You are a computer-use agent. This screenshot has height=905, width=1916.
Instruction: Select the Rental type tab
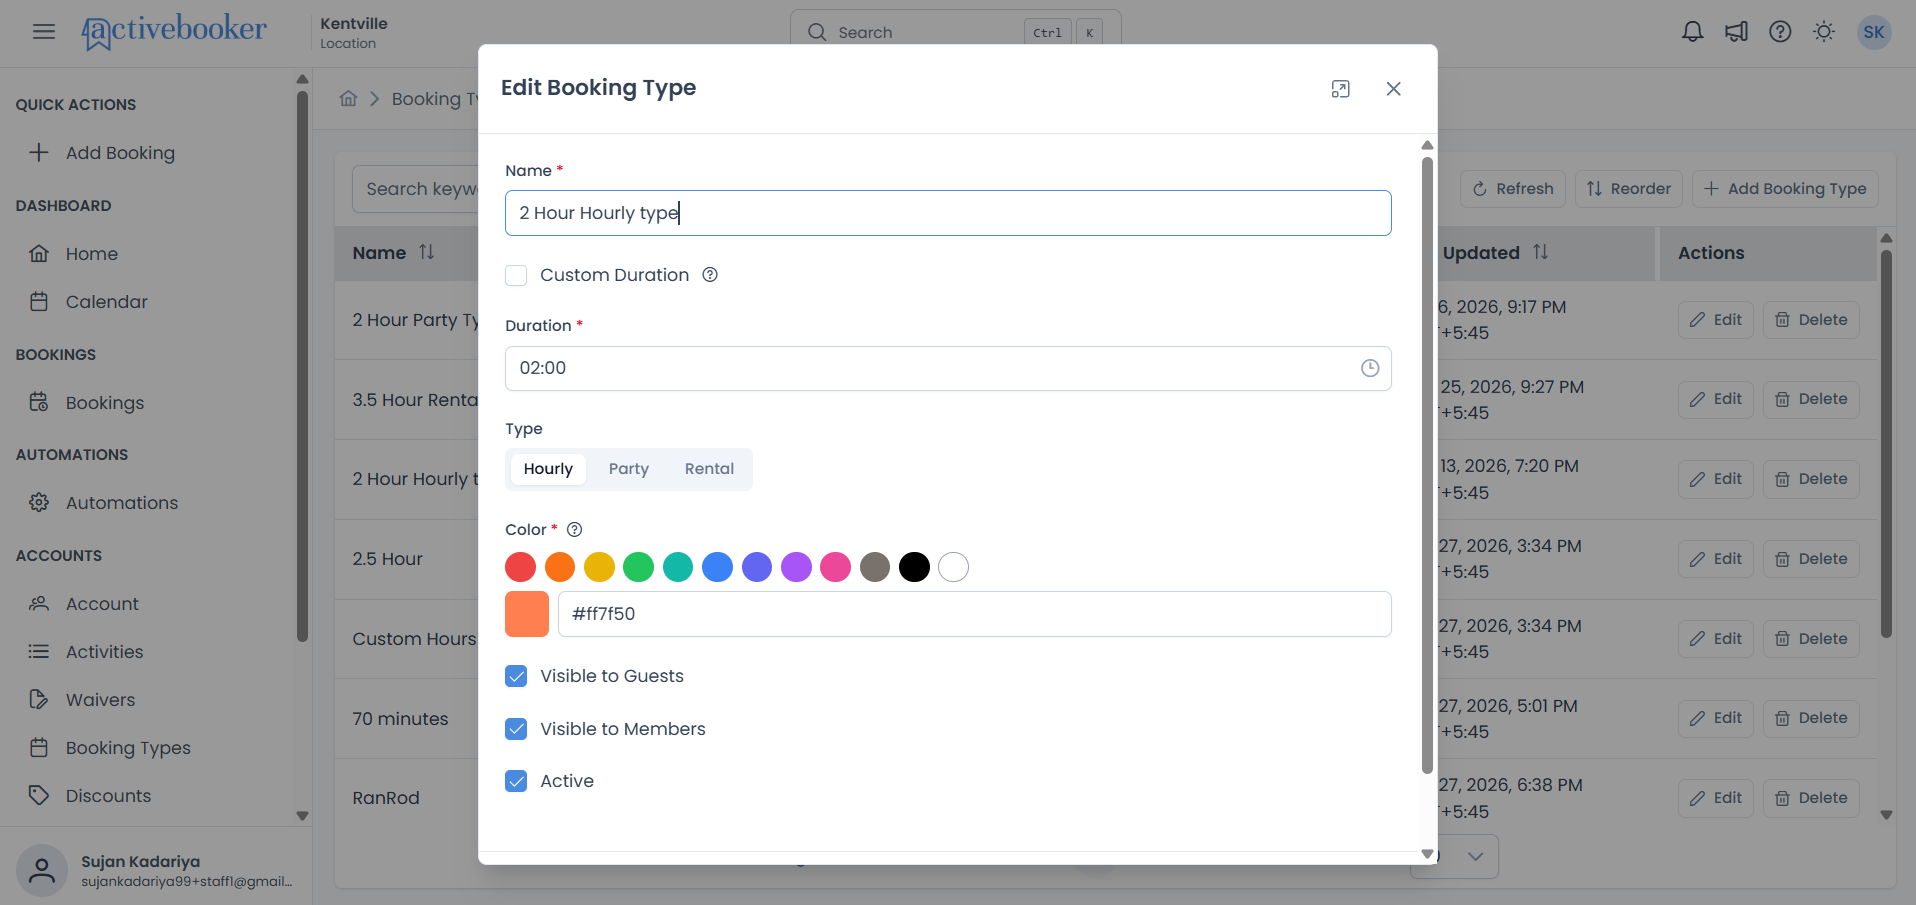(x=709, y=469)
